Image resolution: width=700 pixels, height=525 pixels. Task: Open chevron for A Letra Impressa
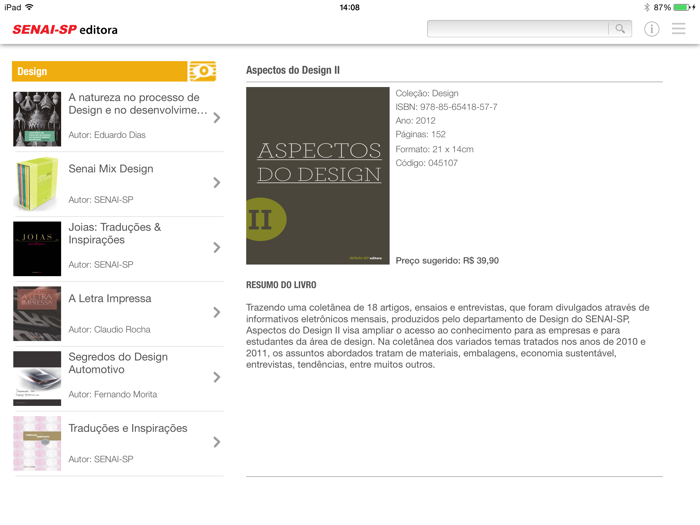click(x=217, y=312)
